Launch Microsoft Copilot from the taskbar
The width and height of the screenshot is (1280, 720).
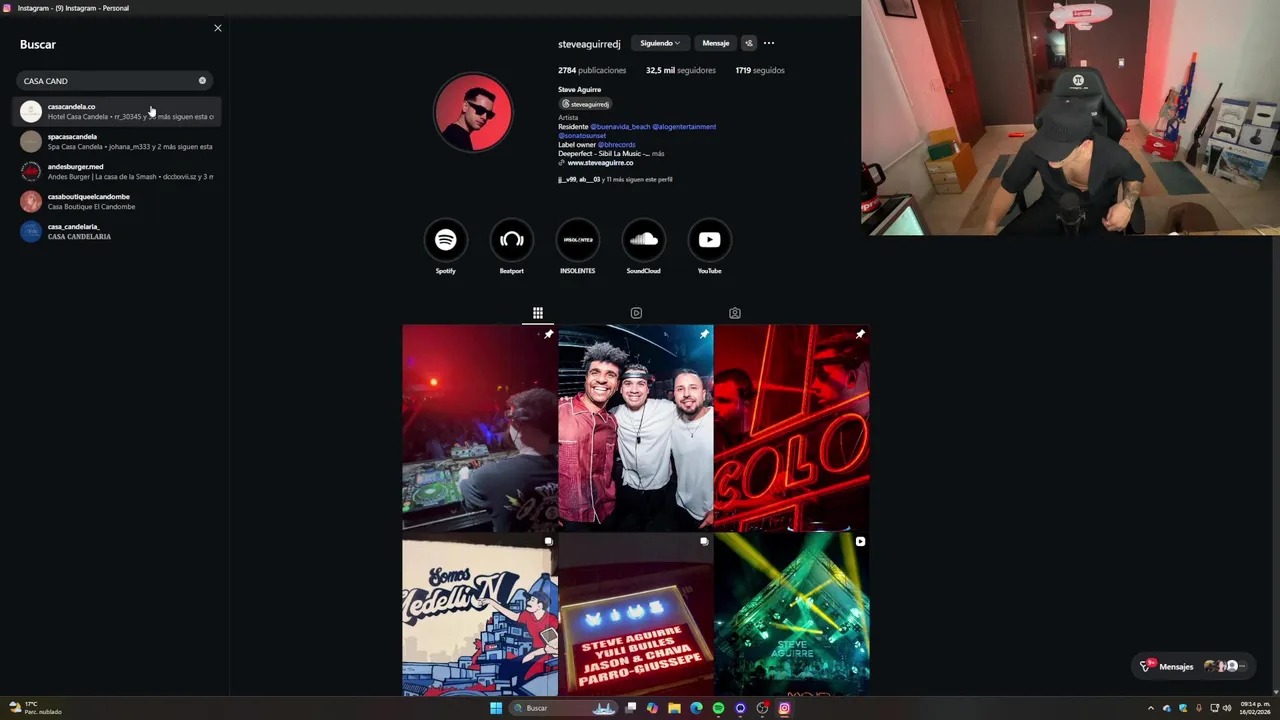click(652, 708)
